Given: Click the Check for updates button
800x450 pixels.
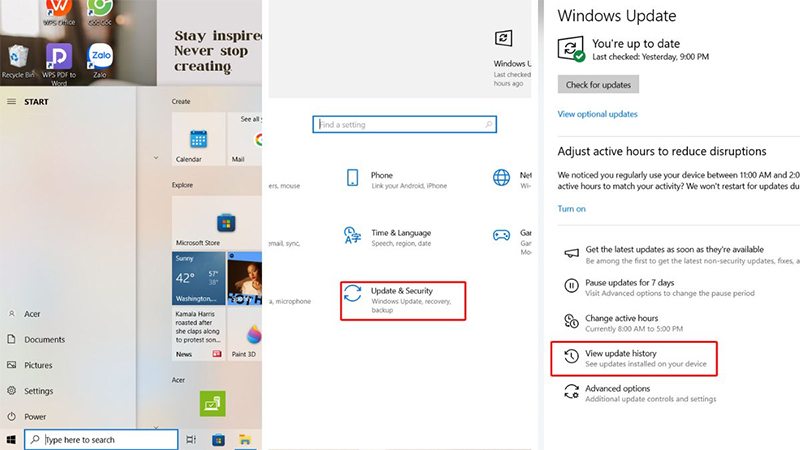Looking at the screenshot, I should coord(597,84).
